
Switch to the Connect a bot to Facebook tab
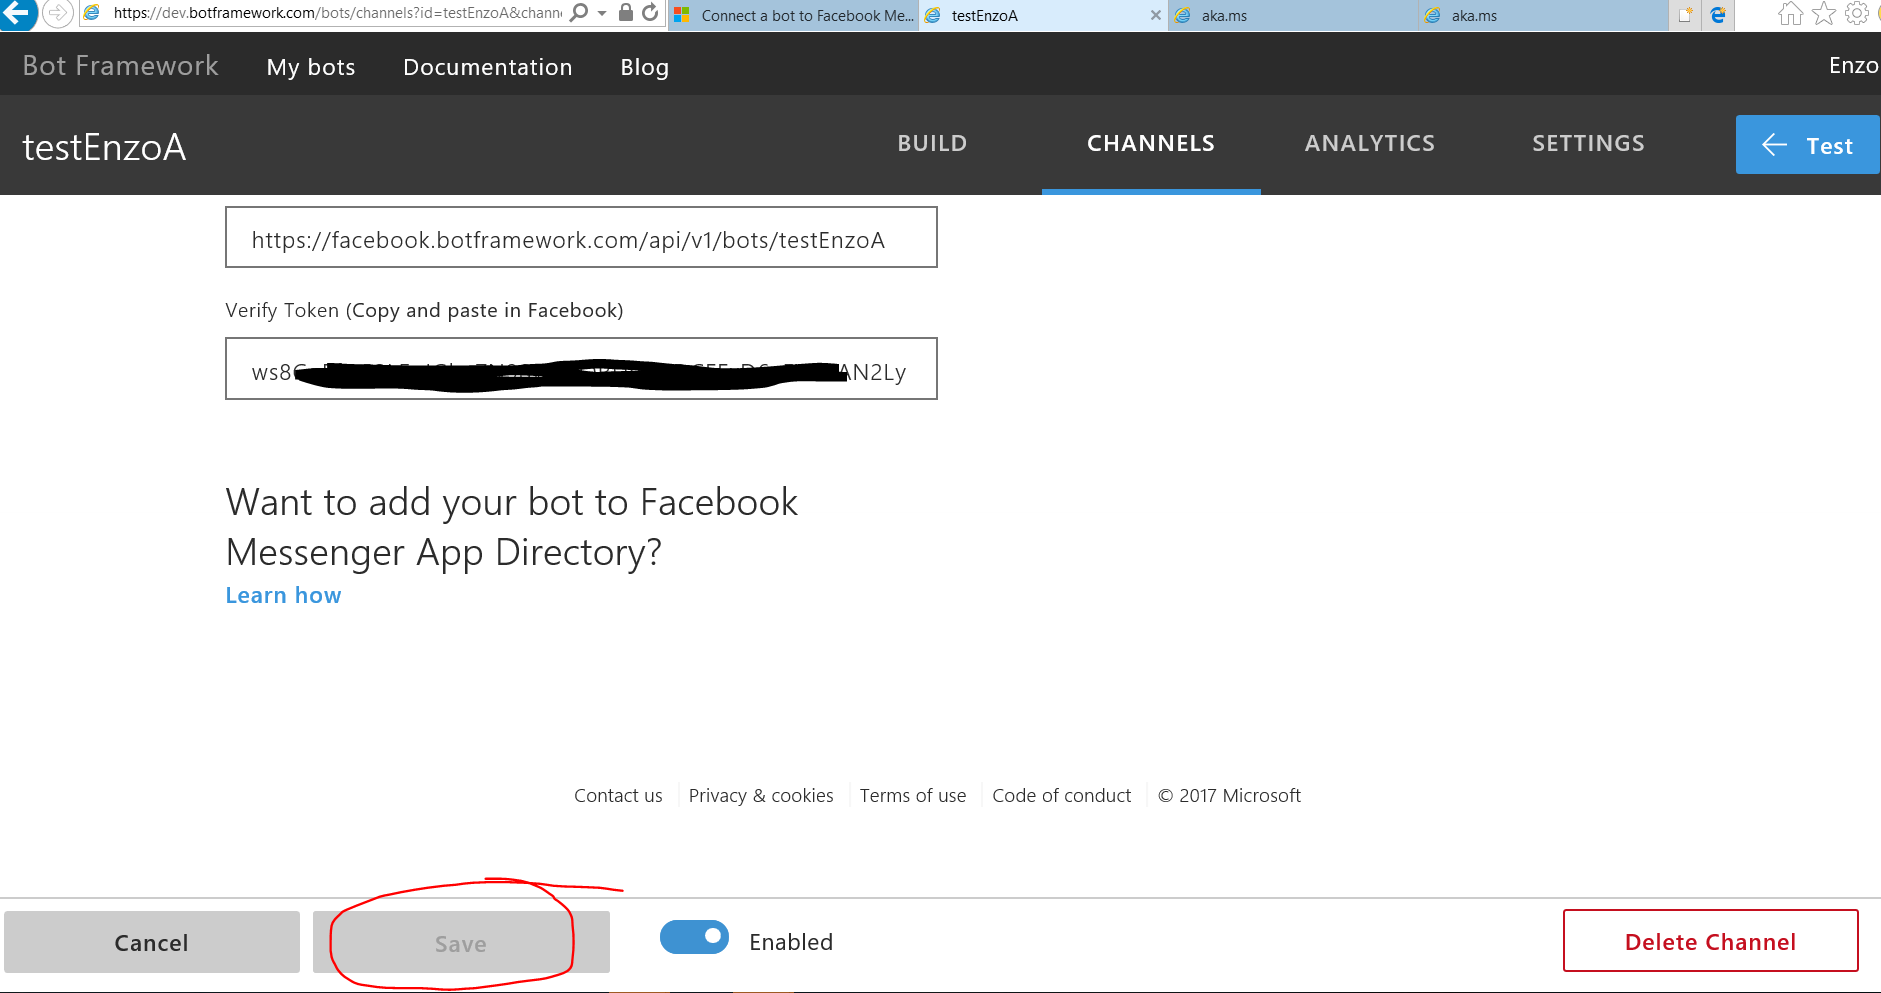pyautogui.click(x=794, y=16)
